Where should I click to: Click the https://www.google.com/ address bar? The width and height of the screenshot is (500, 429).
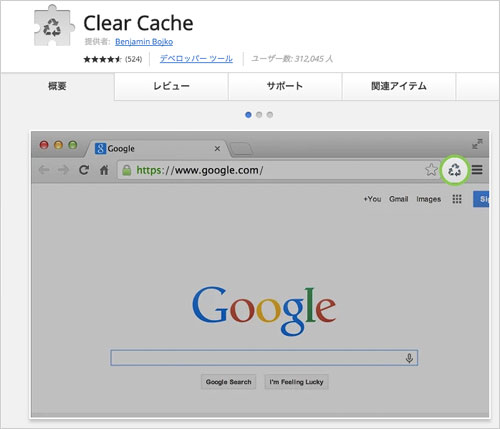278,170
